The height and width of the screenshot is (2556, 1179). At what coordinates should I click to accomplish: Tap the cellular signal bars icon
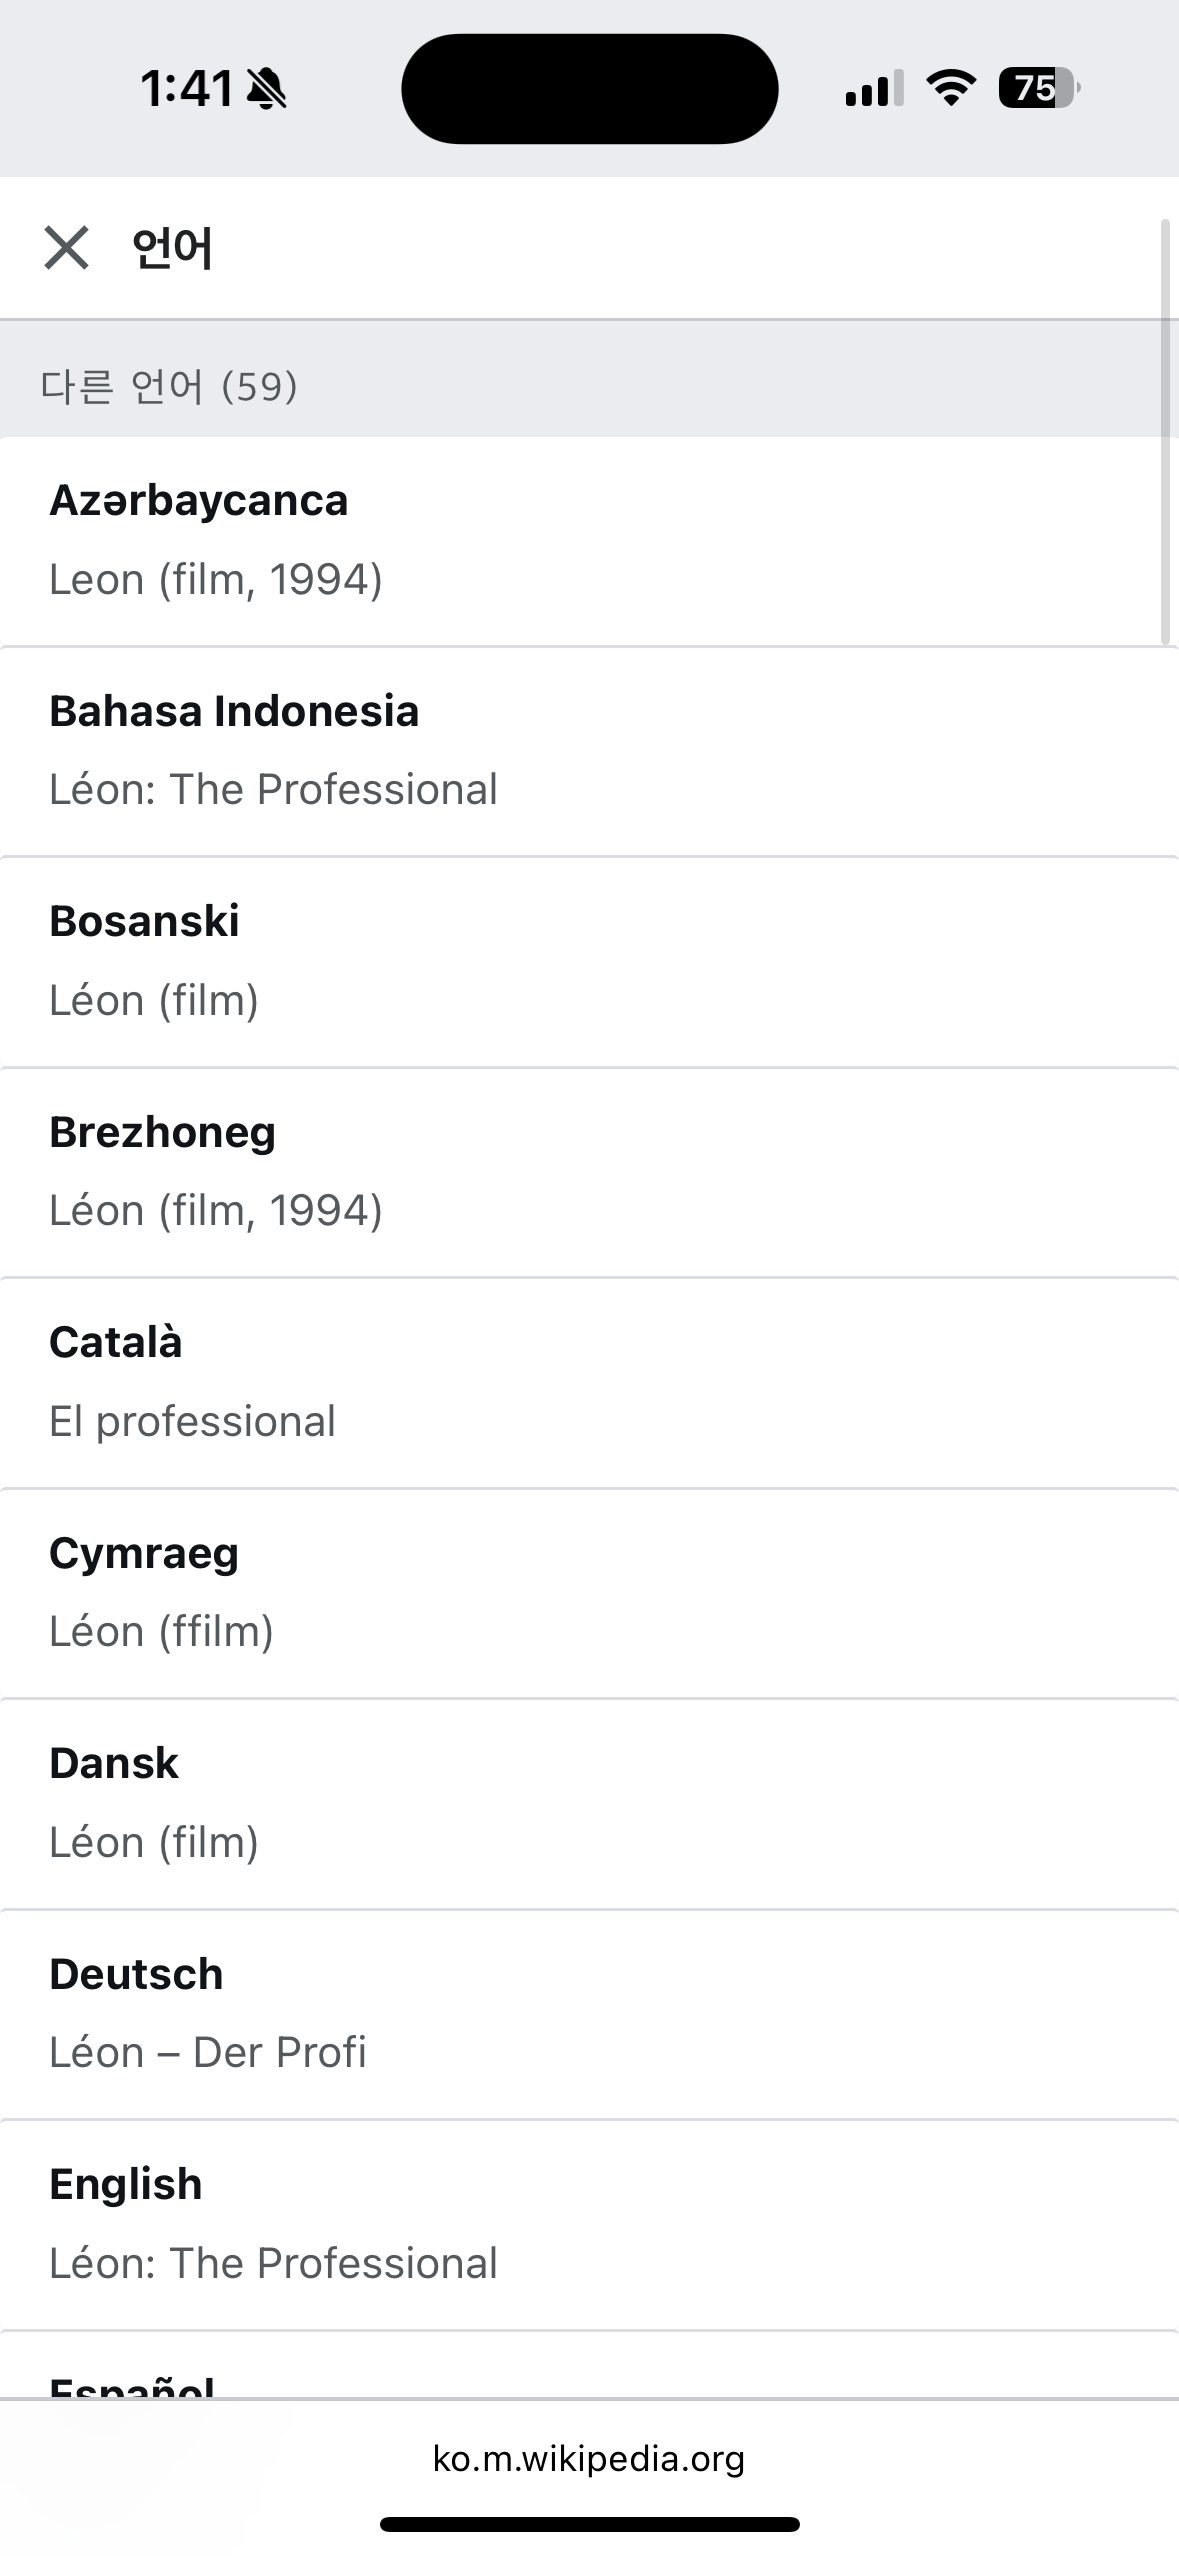tap(874, 88)
